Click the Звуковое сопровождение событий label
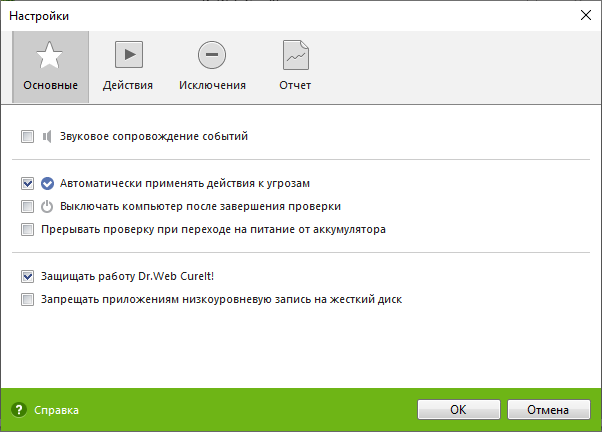 point(154,136)
